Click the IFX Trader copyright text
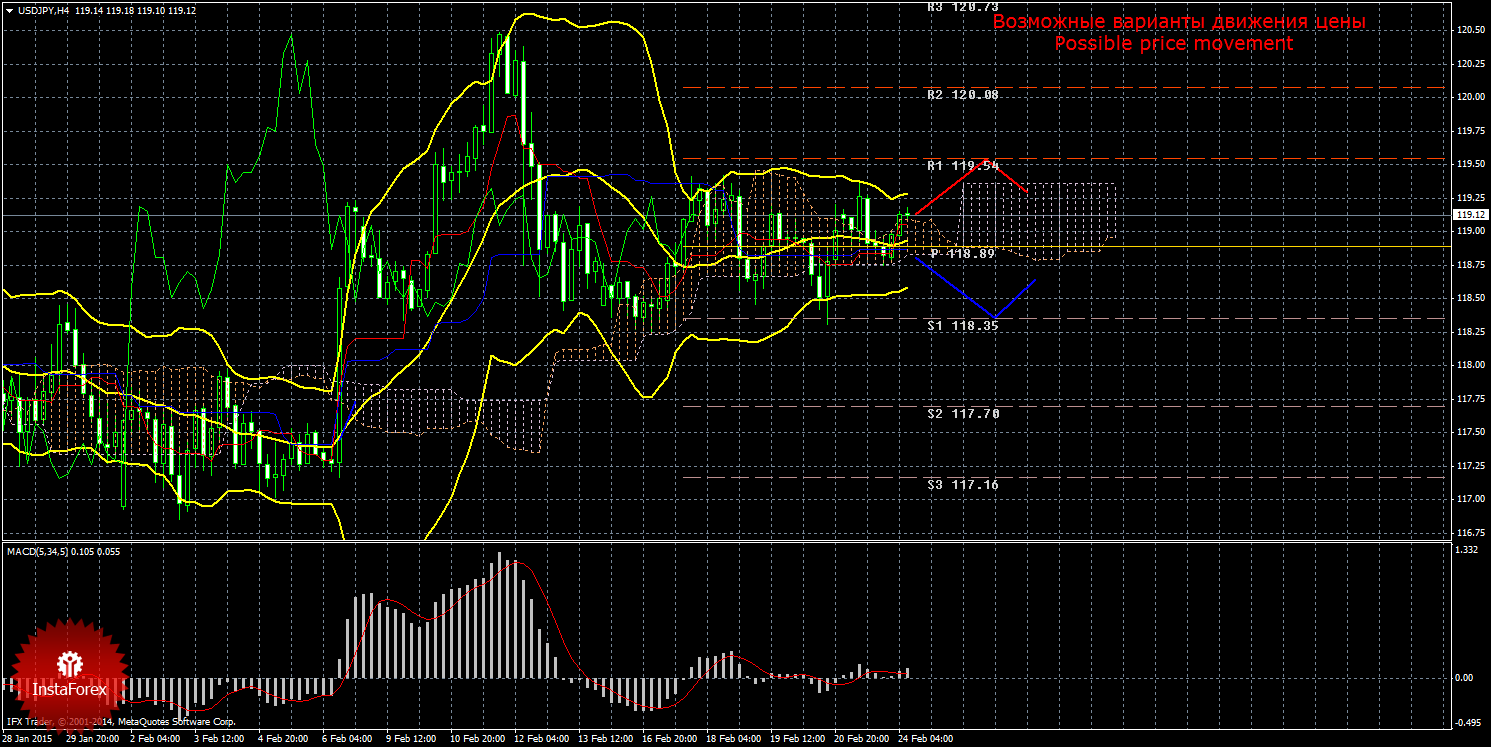Image resolution: width=1491 pixels, height=747 pixels. pyautogui.click(x=121, y=721)
